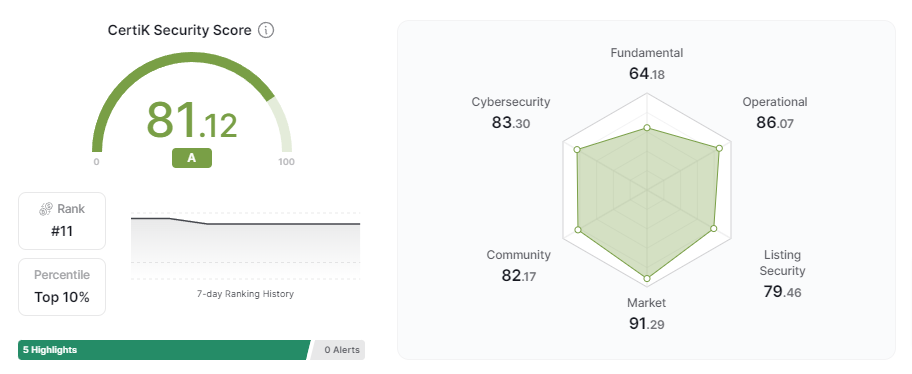Screen dimensions: 912x374
Task: Select the A grade badge
Action: (192, 158)
